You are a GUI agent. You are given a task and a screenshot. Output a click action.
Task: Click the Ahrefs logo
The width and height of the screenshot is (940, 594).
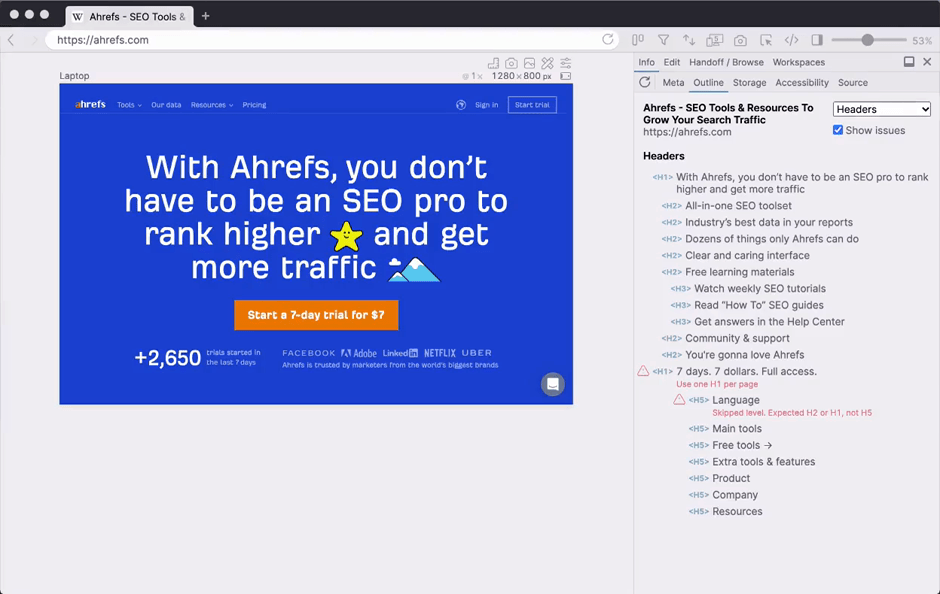pyautogui.click(x=91, y=104)
